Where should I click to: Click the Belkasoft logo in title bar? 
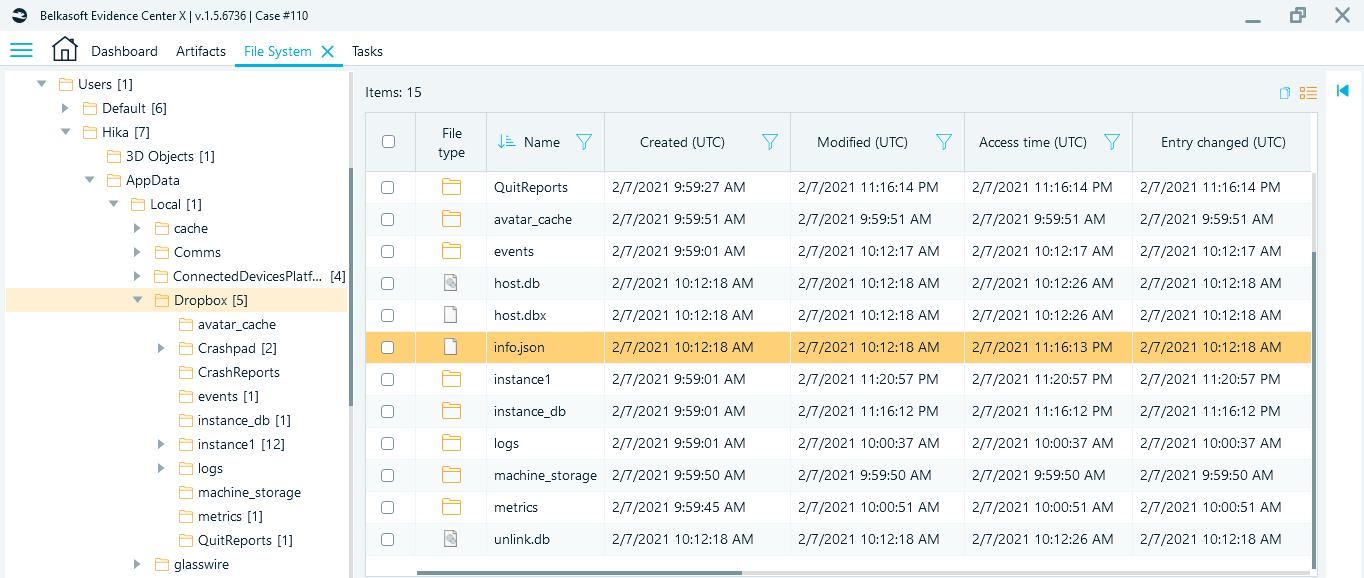pos(19,14)
